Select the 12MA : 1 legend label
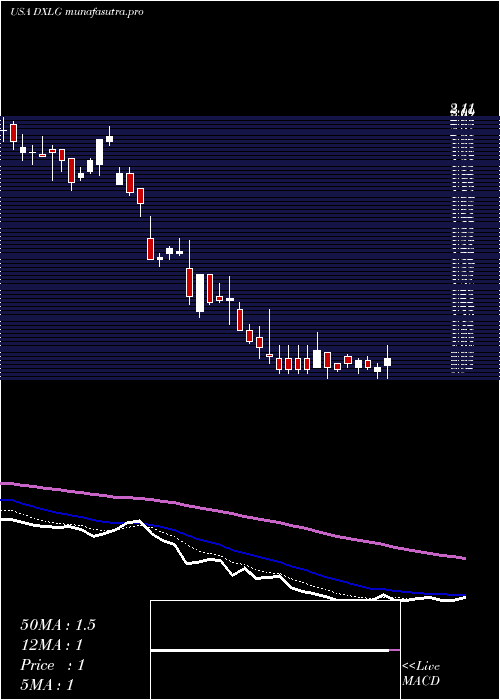This screenshot has height=700, width=500. pos(51,645)
